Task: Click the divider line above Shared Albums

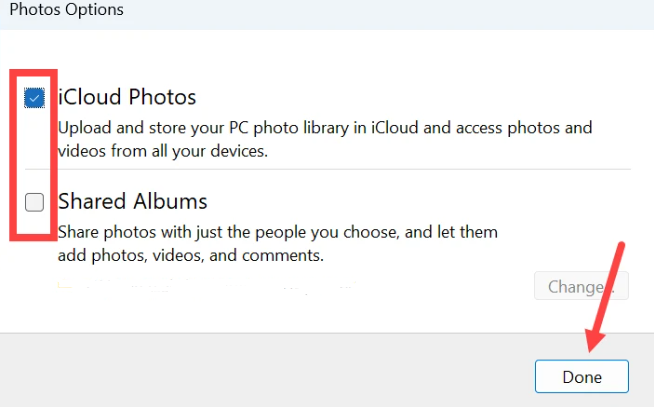Action: [x=340, y=169]
